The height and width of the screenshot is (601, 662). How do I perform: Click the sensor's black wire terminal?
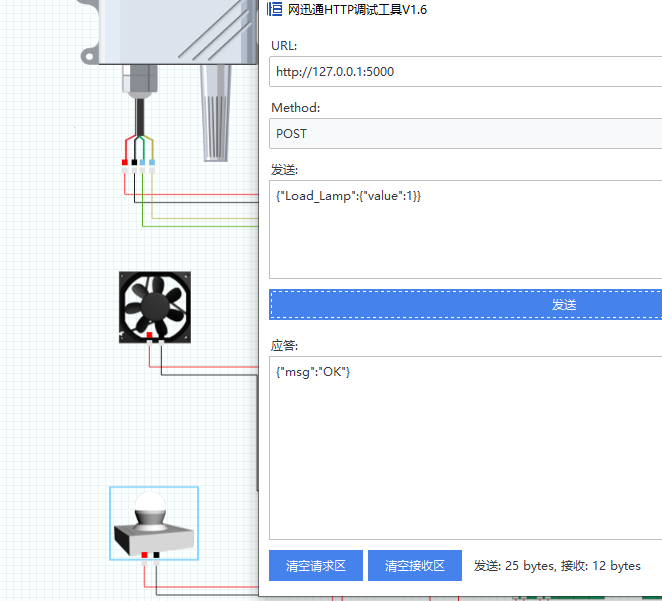[134, 163]
